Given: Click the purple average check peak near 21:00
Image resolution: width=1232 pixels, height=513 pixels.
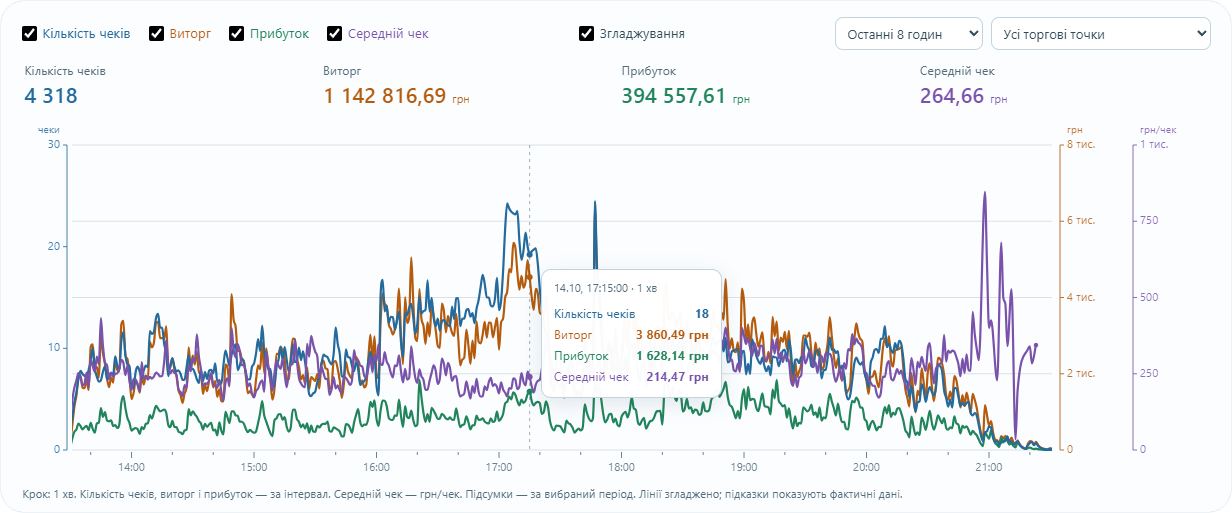Looking at the screenshot, I should [985, 194].
